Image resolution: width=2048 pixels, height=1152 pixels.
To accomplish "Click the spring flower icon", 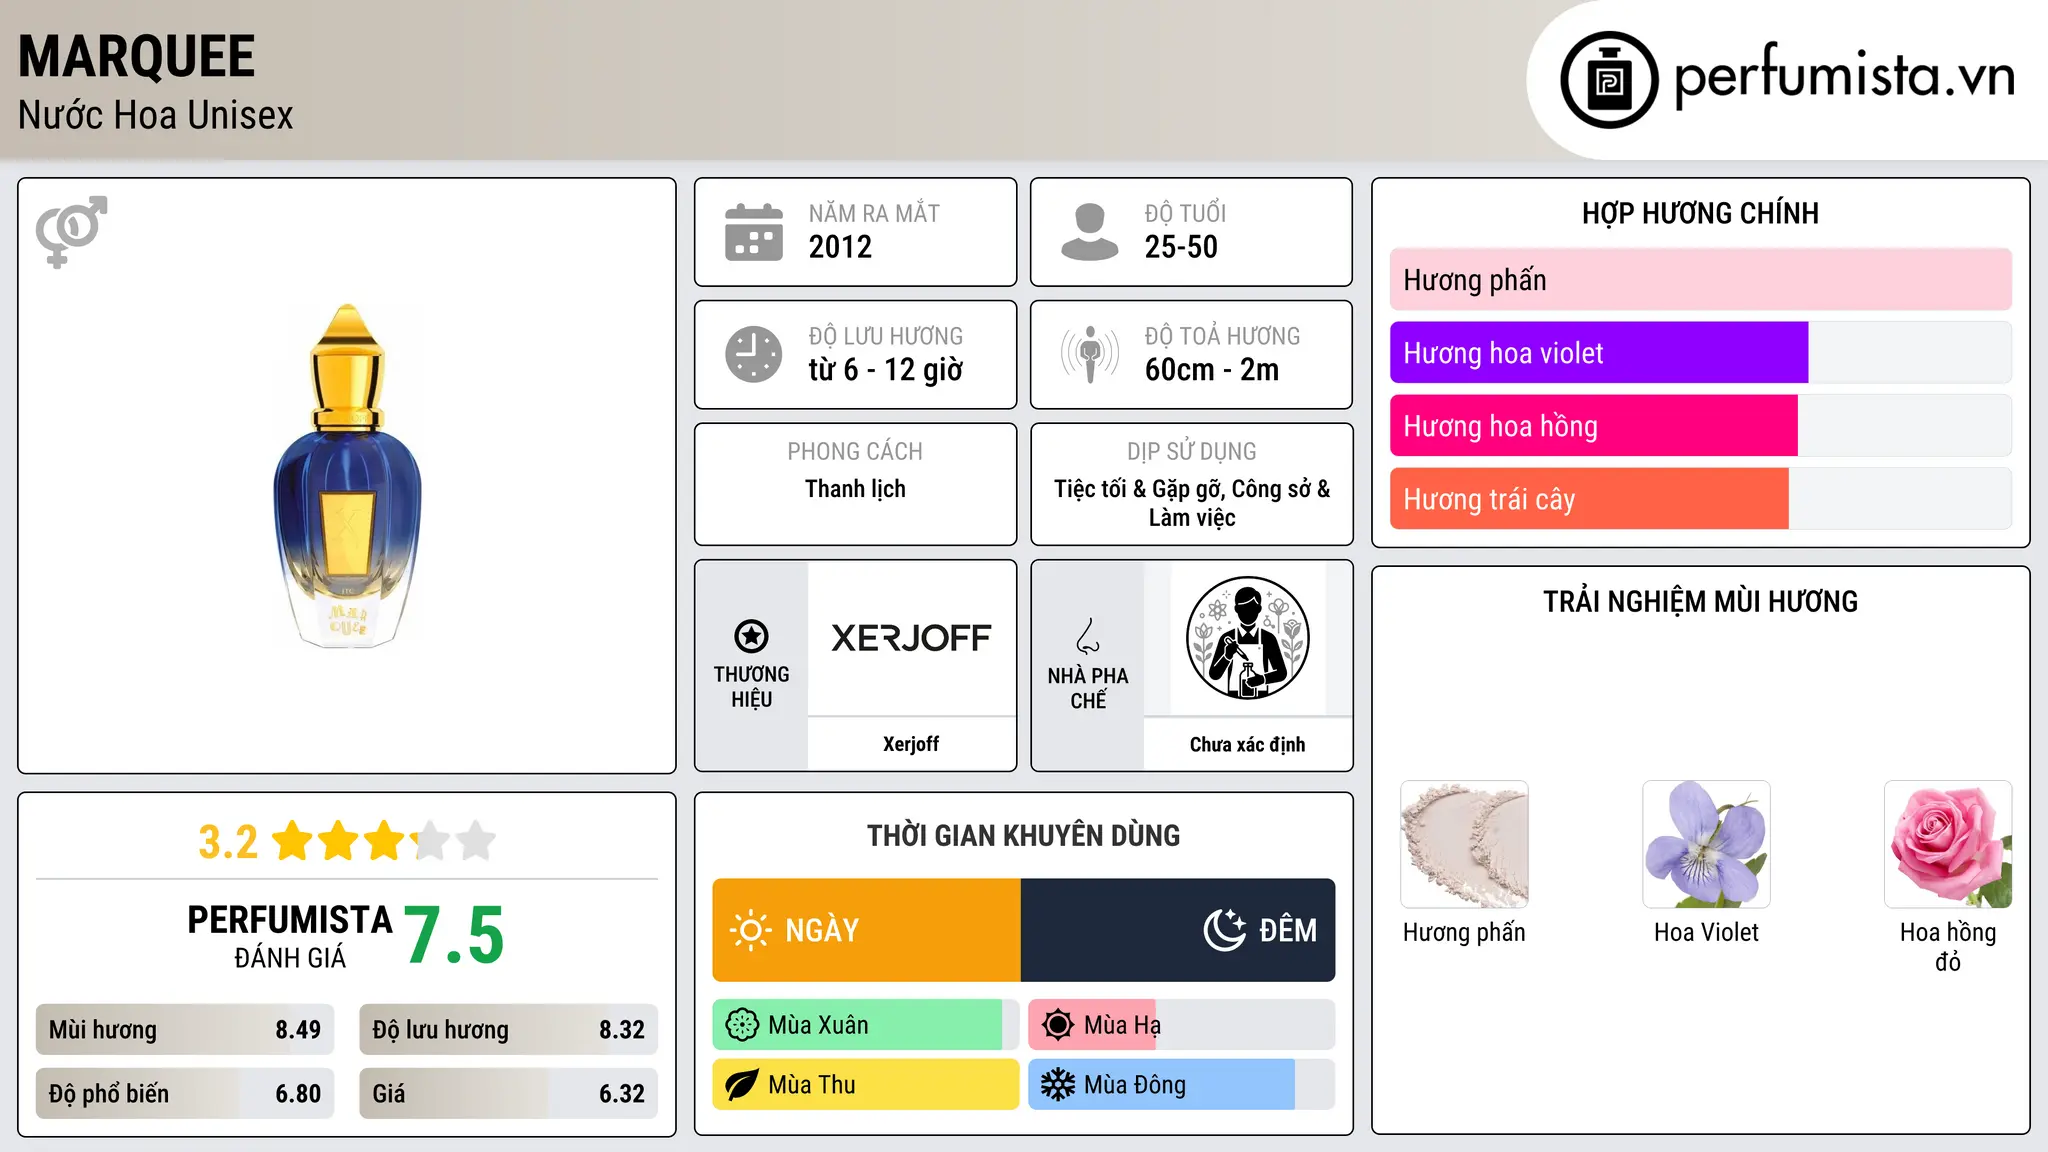I will pos(742,1025).
